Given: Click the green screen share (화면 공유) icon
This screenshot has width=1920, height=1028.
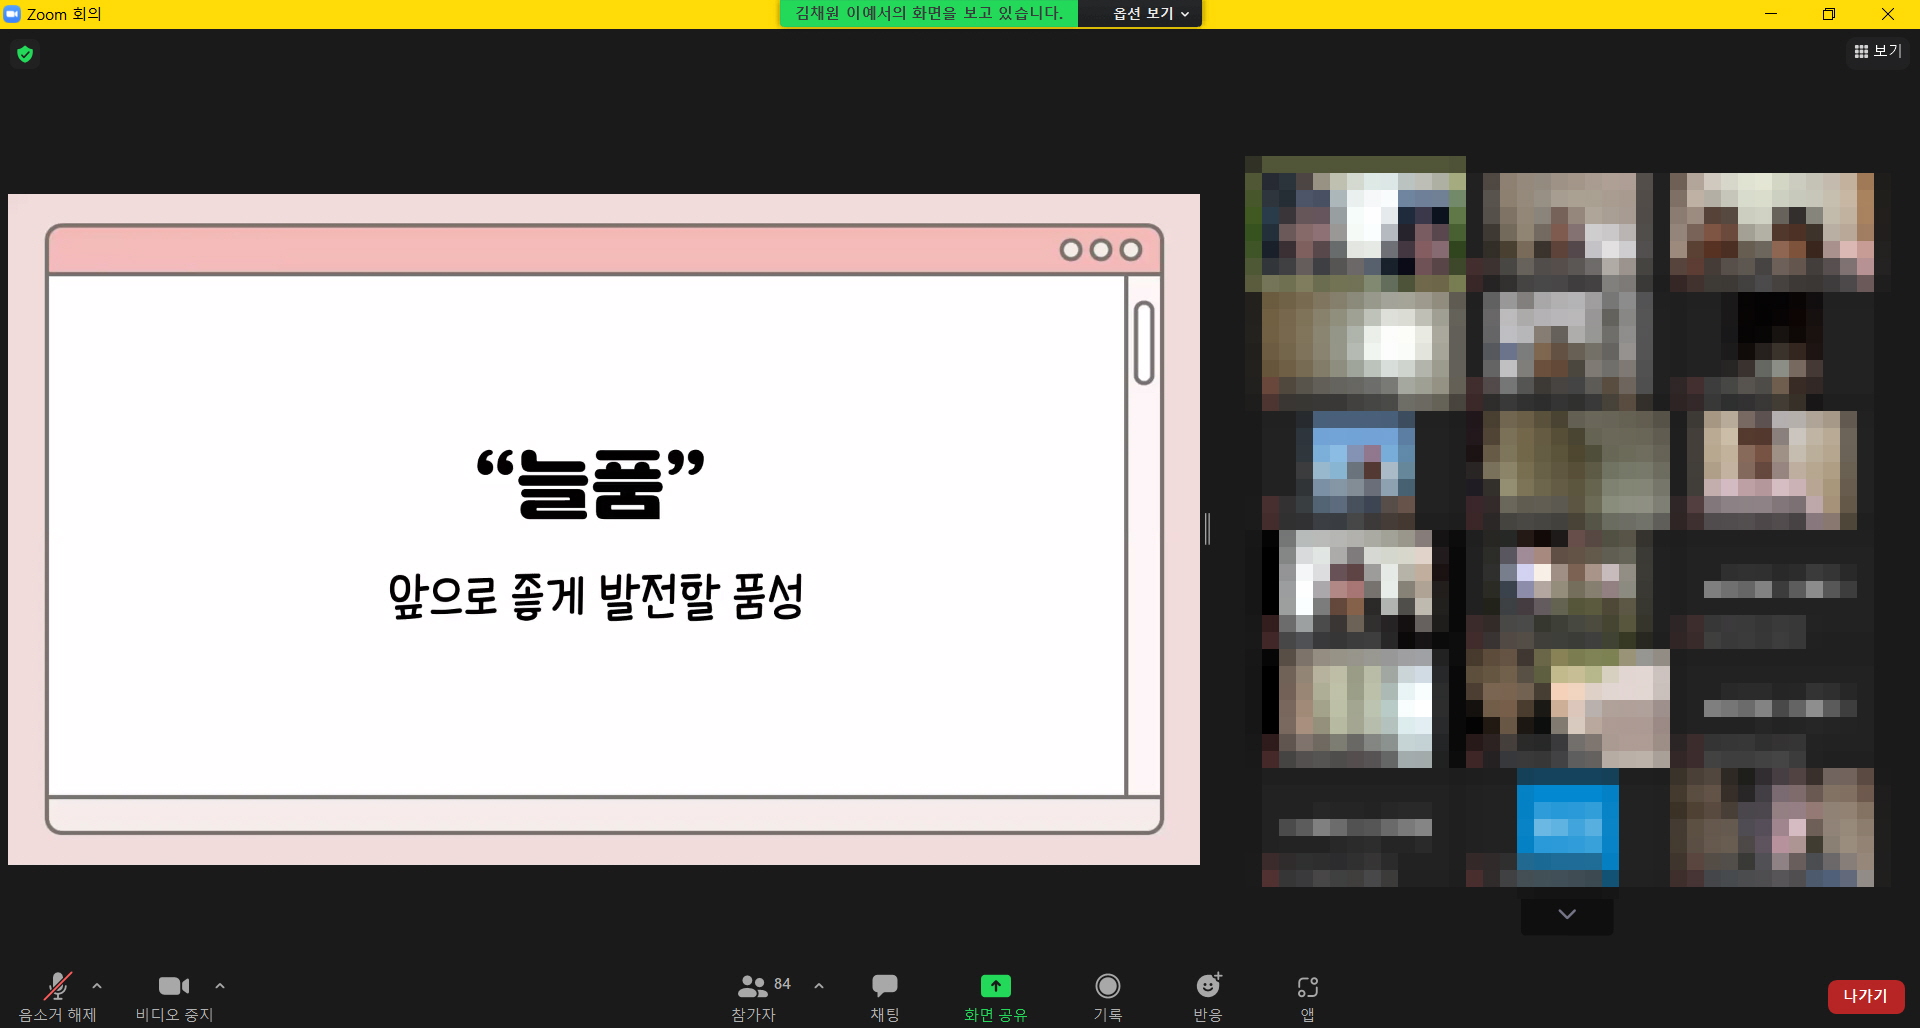Looking at the screenshot, I should point(995,986).
